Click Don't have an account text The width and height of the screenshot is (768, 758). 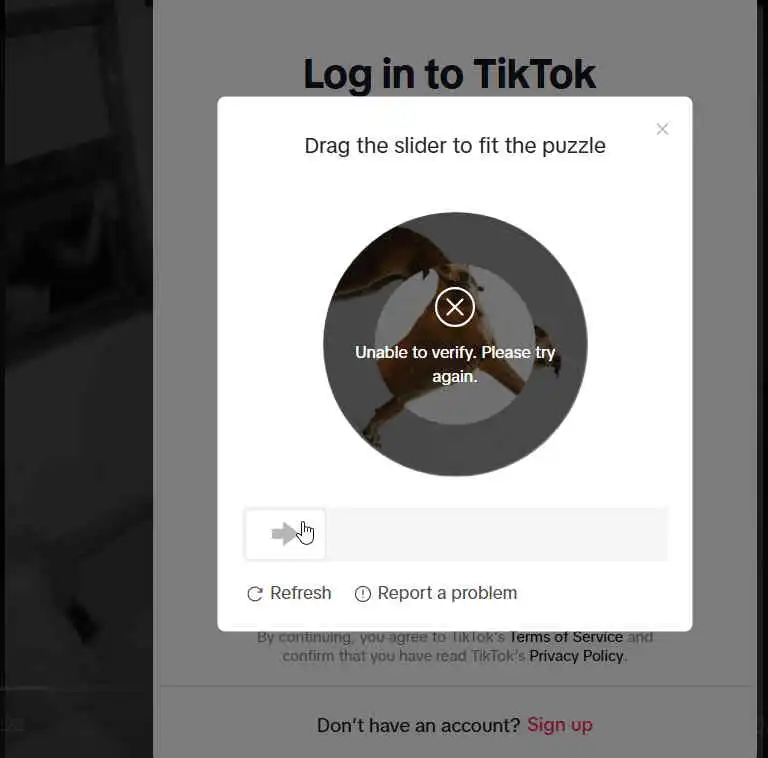tap(418, 725)
